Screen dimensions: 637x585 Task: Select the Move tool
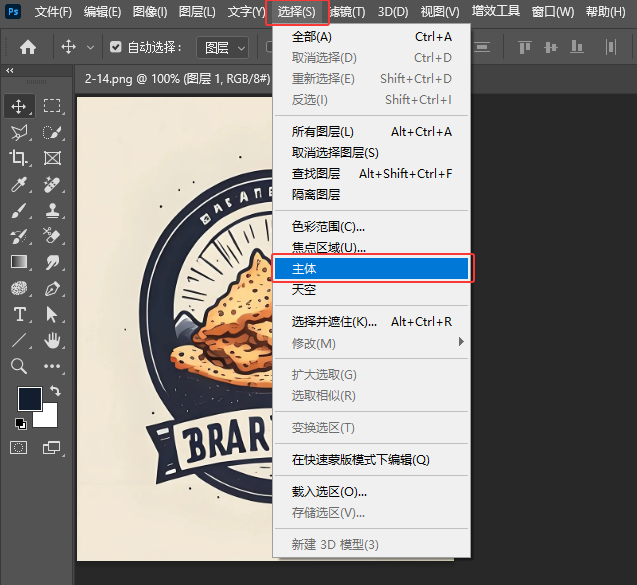19,106
